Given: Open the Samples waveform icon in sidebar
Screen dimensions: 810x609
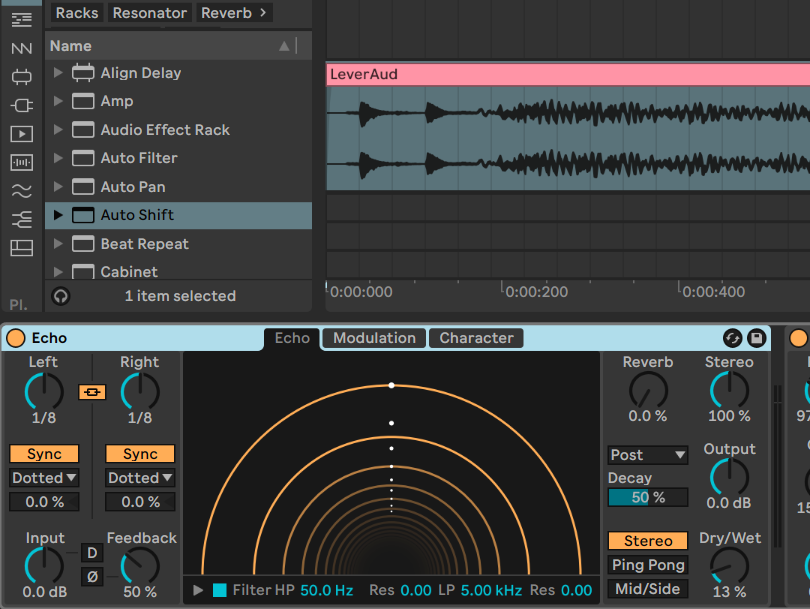Looking at the screenshot, I should coord(21,162).
